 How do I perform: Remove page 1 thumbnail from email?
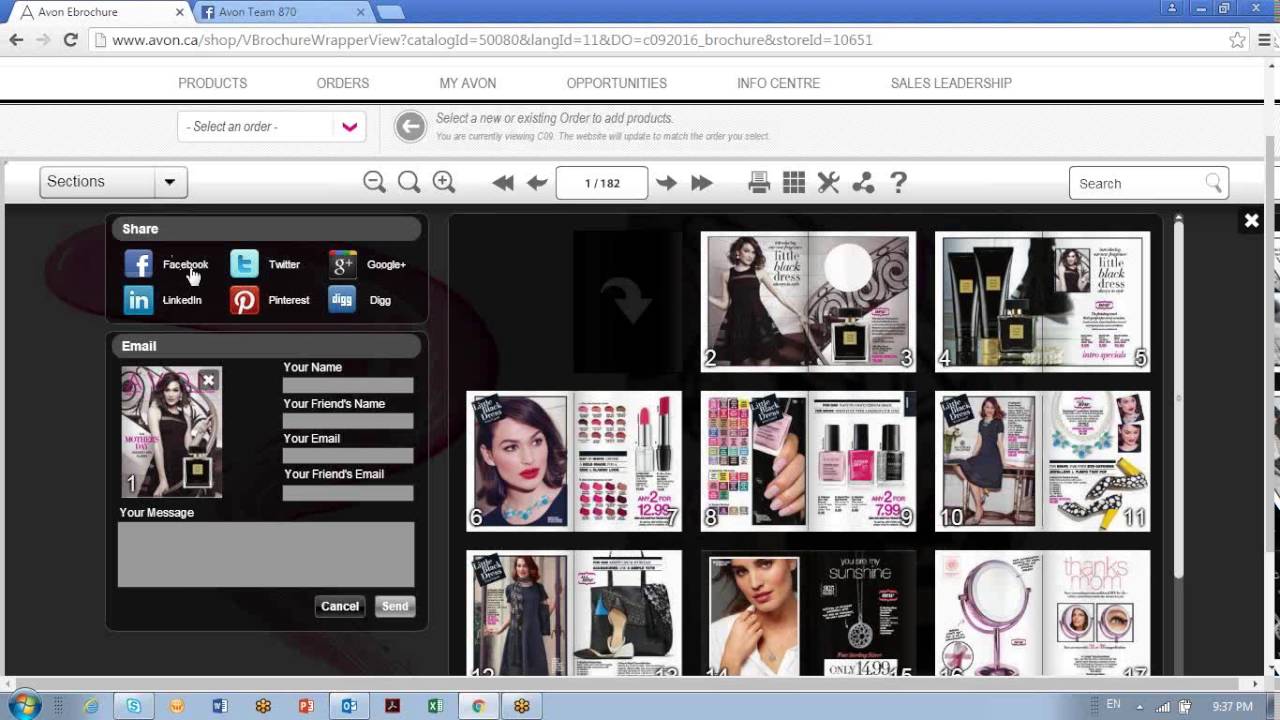pos(208,380)
